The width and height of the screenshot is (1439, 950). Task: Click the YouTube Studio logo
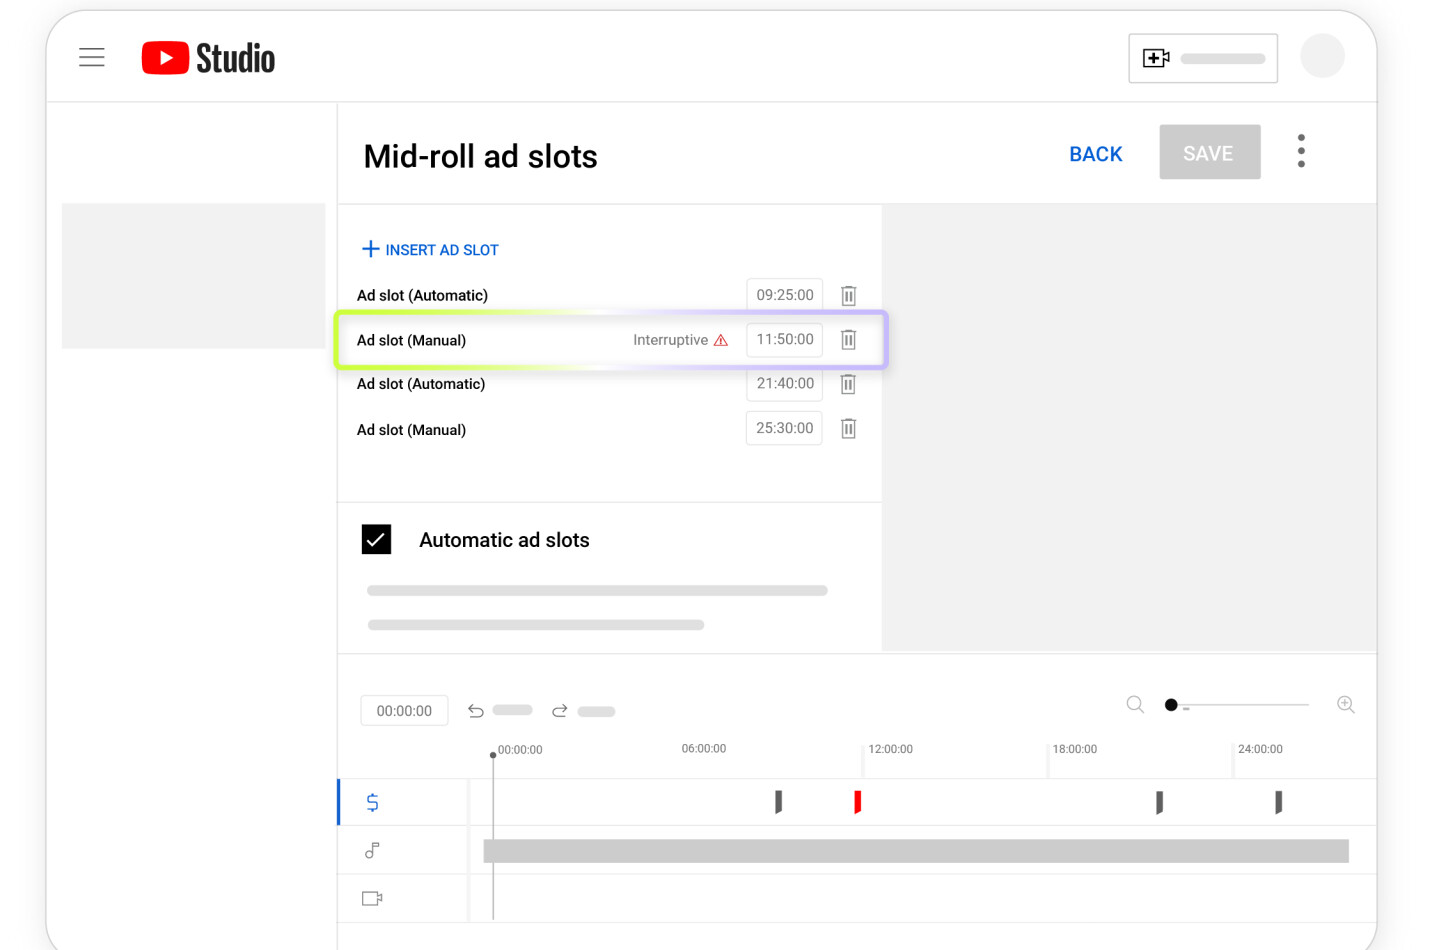pyautogui.click(x=208, y=59)
